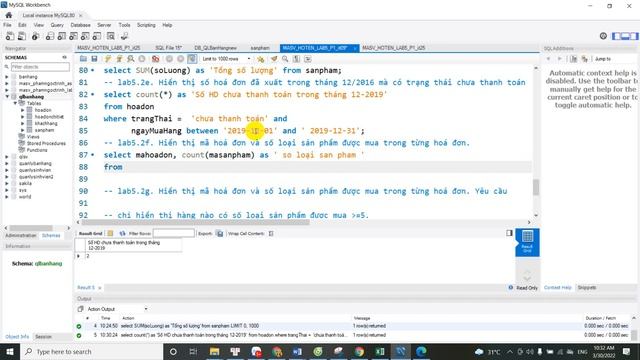The width and height of the screenshot is (640, 360).
Task: Open the Context Help tab
Action: pyautogui.click(x=558, y=287)
